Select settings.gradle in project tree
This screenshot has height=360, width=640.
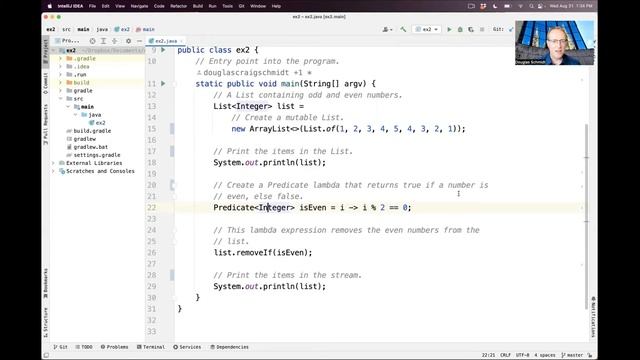coord(93,155)
